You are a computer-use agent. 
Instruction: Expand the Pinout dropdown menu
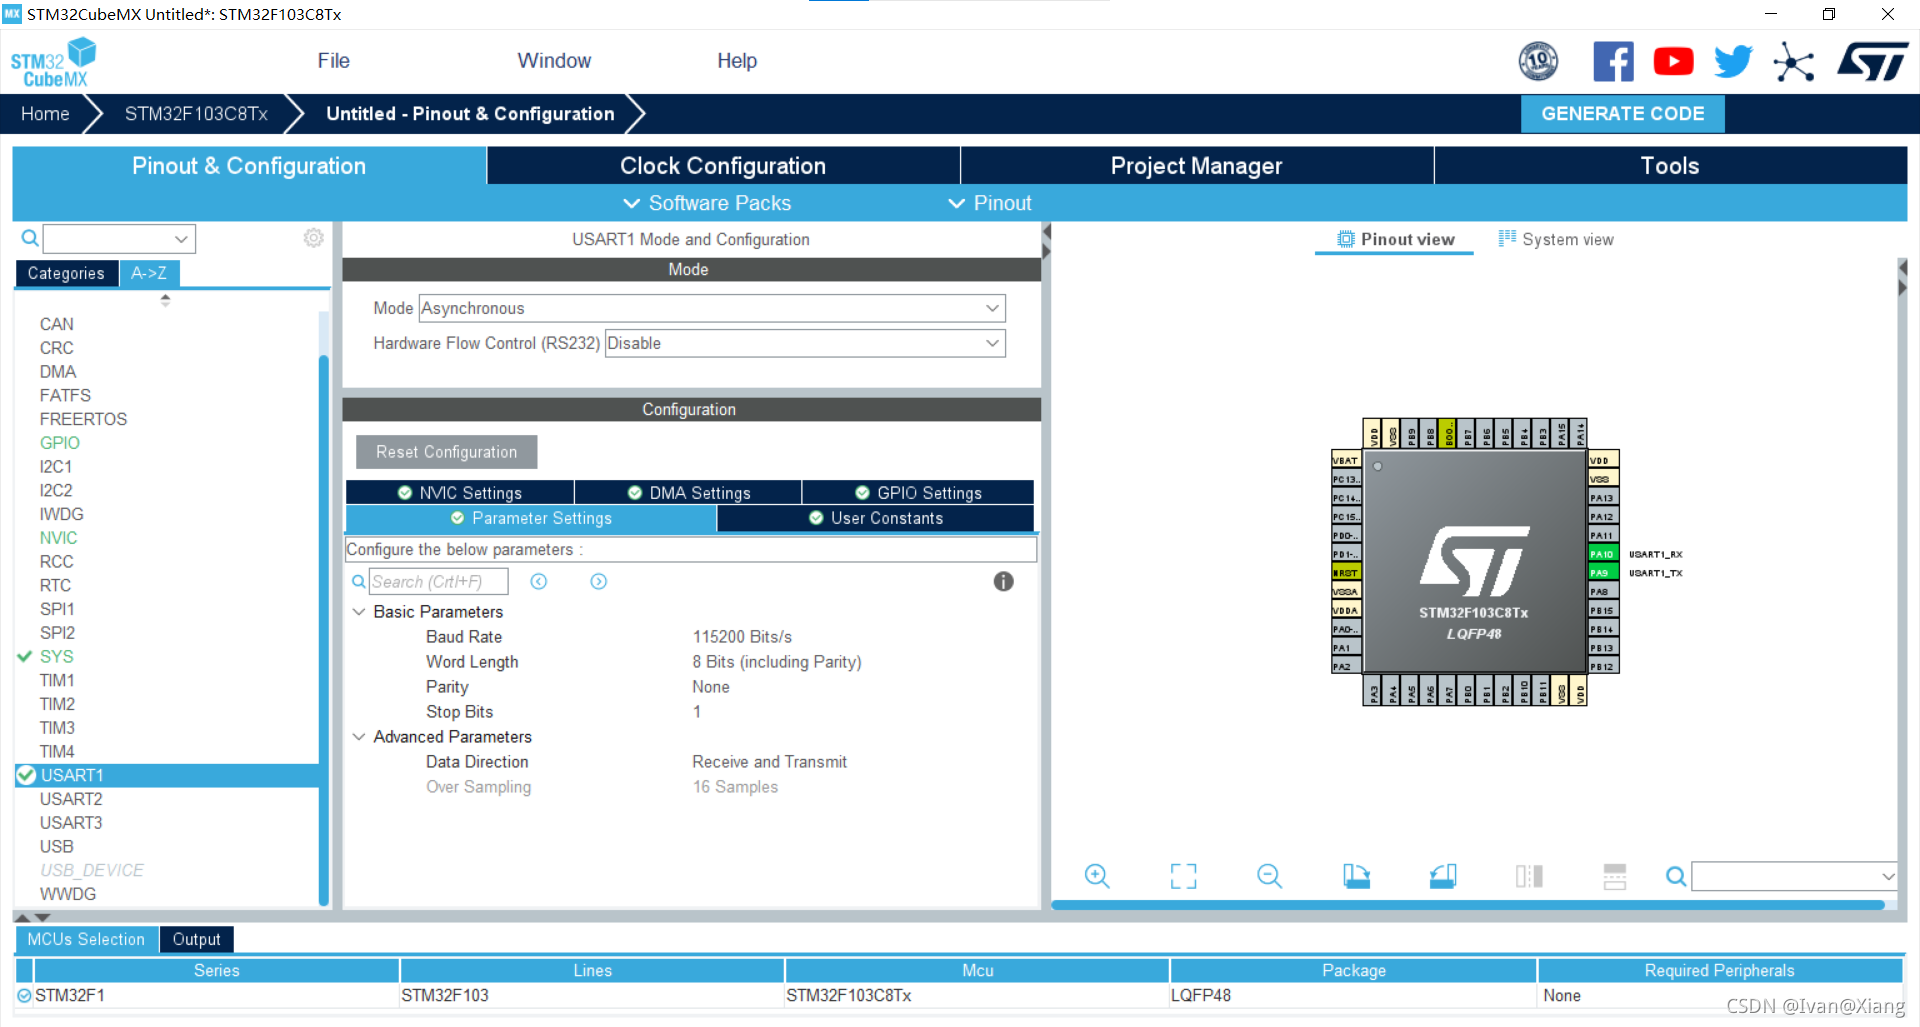point(989,203)
